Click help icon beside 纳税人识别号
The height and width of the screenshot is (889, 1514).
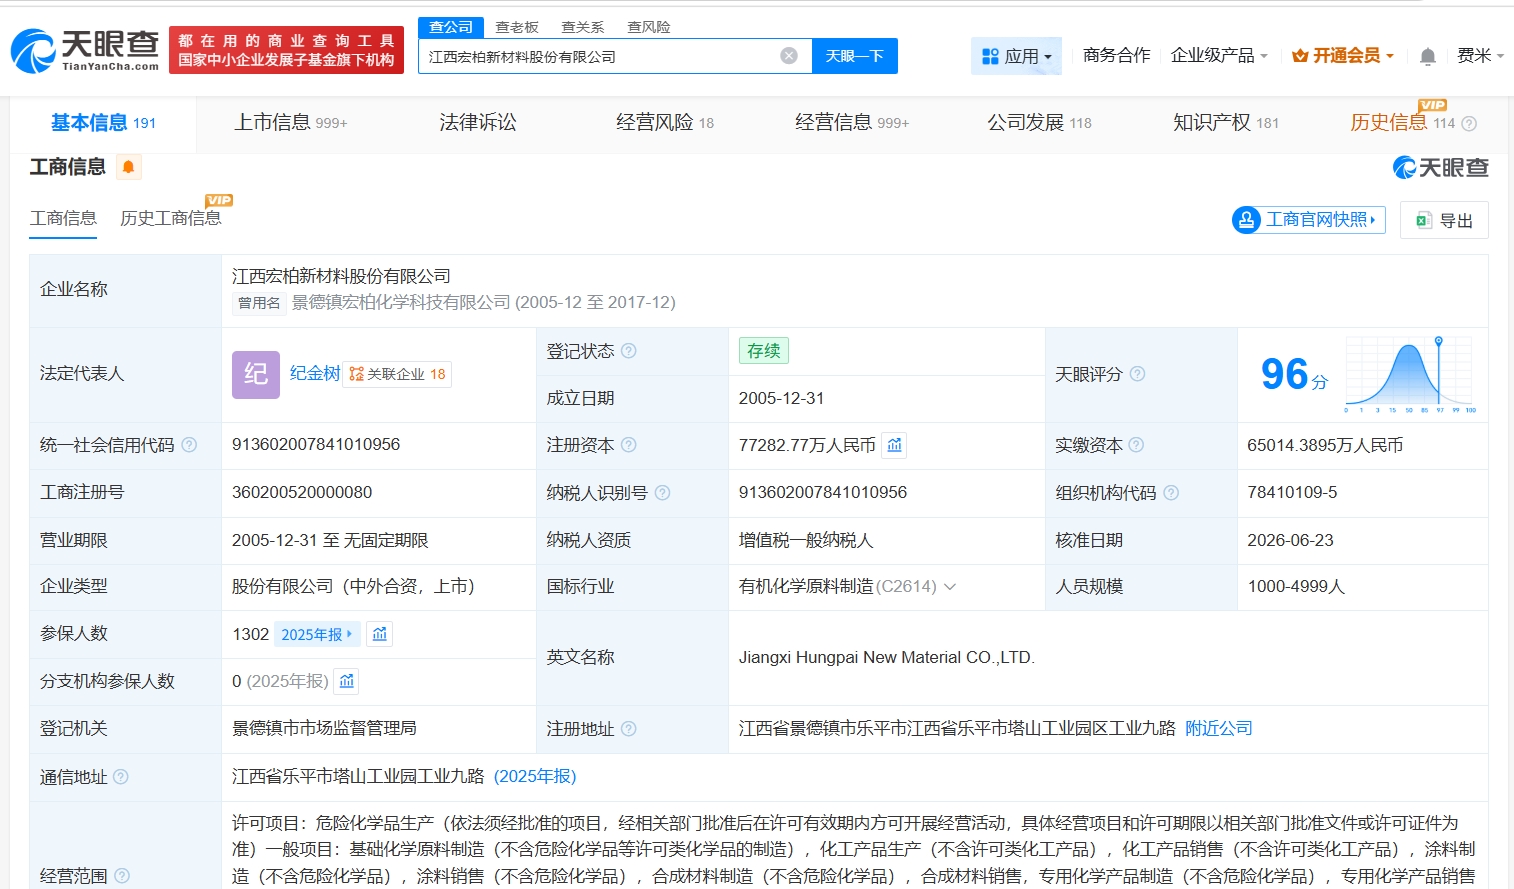click(662, 493)
